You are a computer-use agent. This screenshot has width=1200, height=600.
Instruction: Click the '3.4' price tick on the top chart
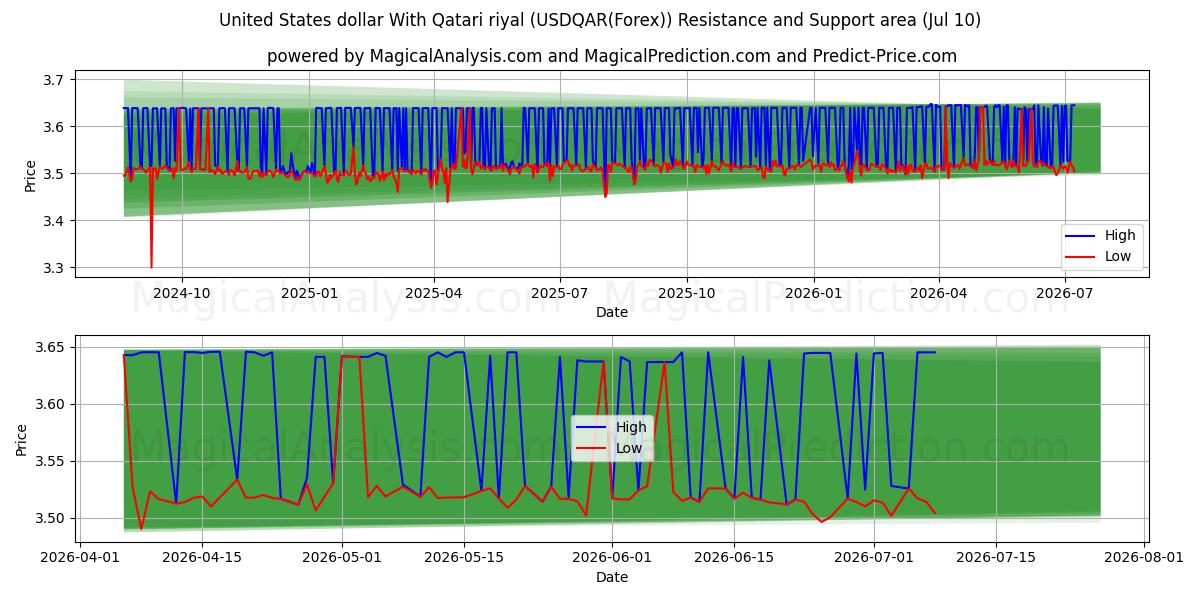click(56, 221)
